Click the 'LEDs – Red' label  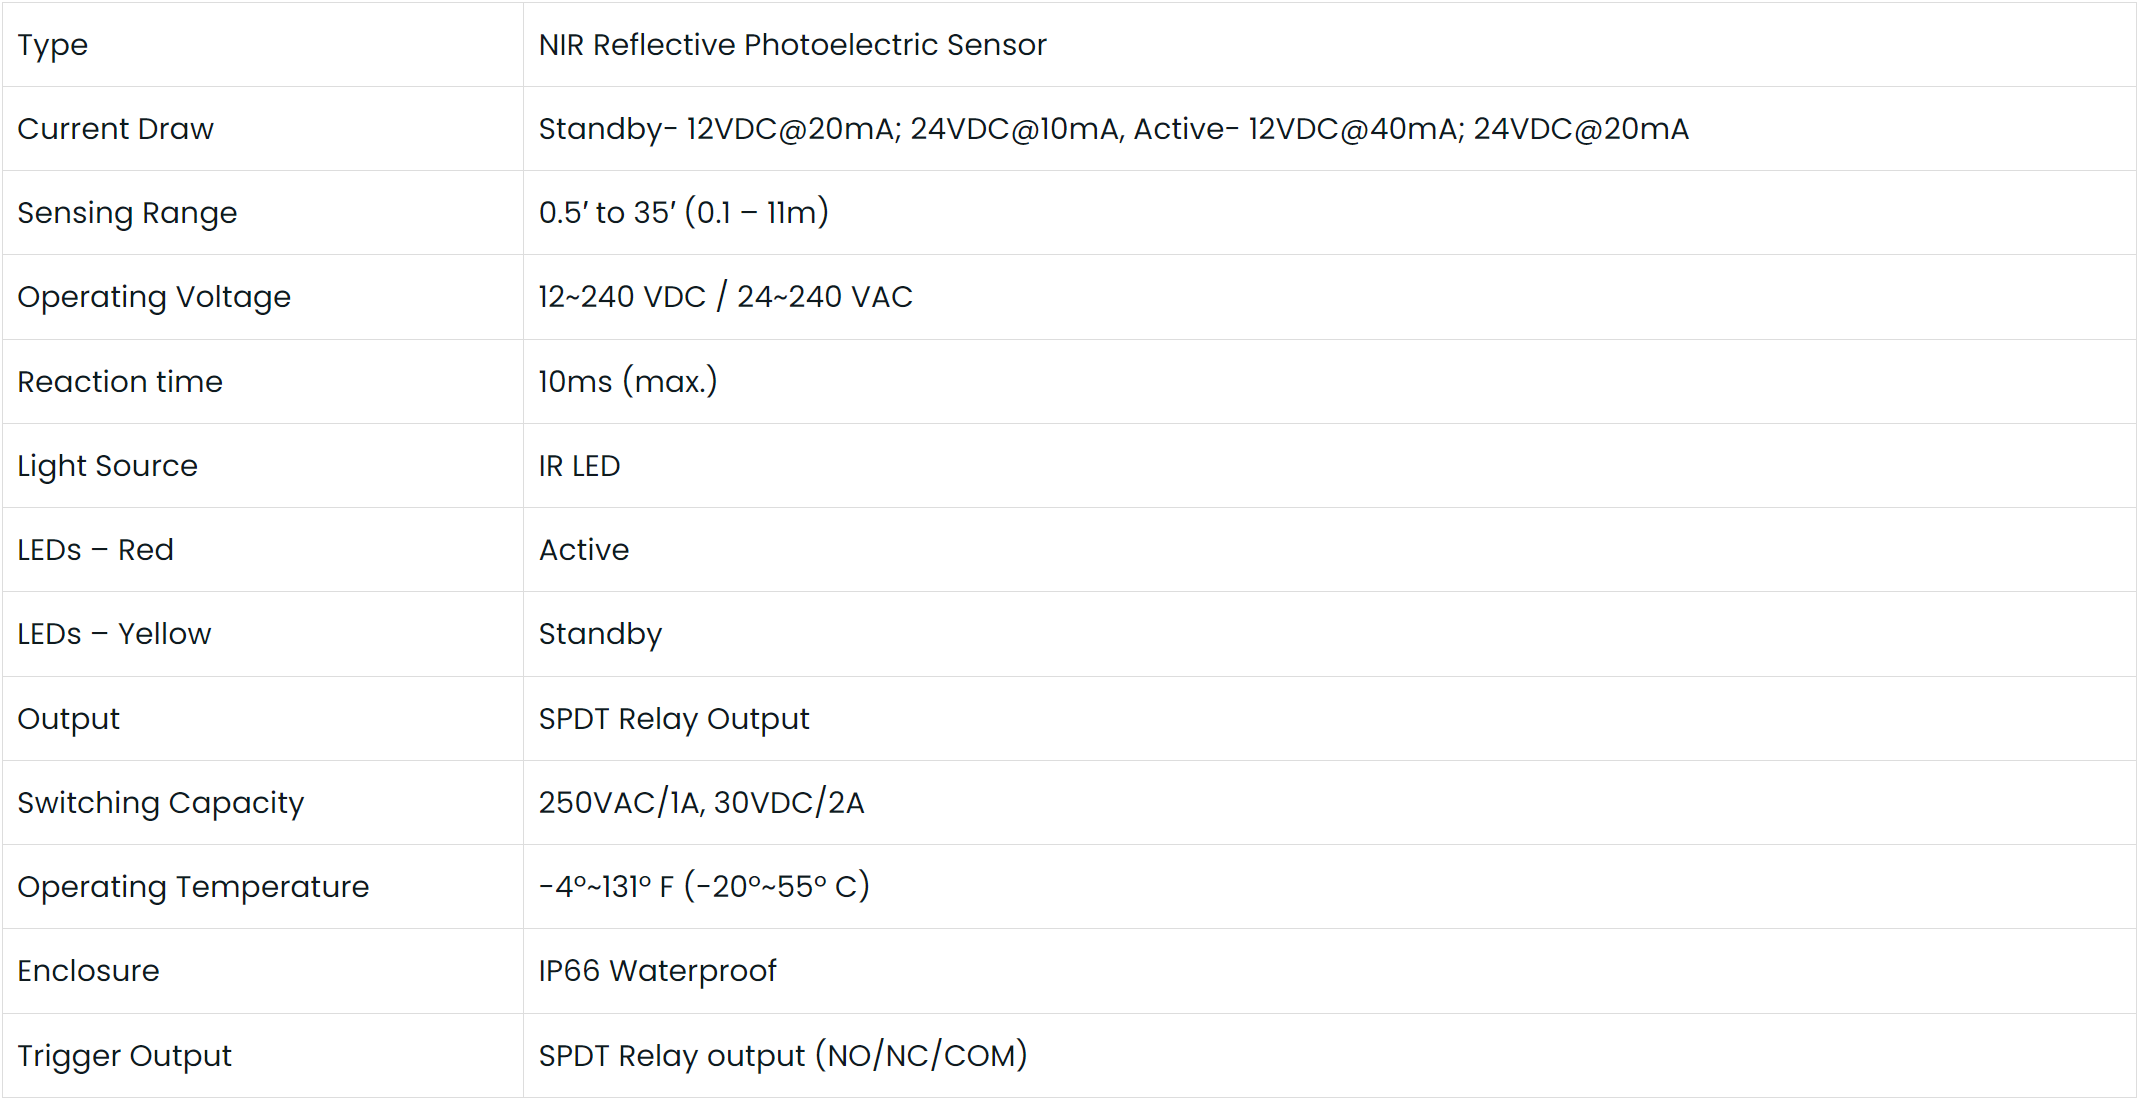coord(95,550)
